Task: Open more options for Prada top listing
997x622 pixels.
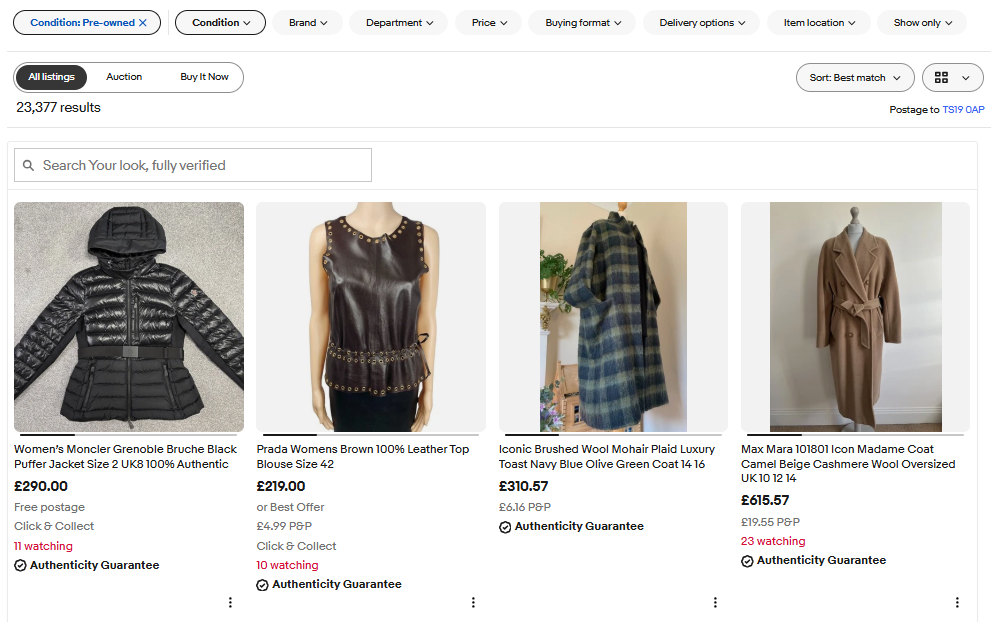Action: pyautogui.click(x=473, y=602)
